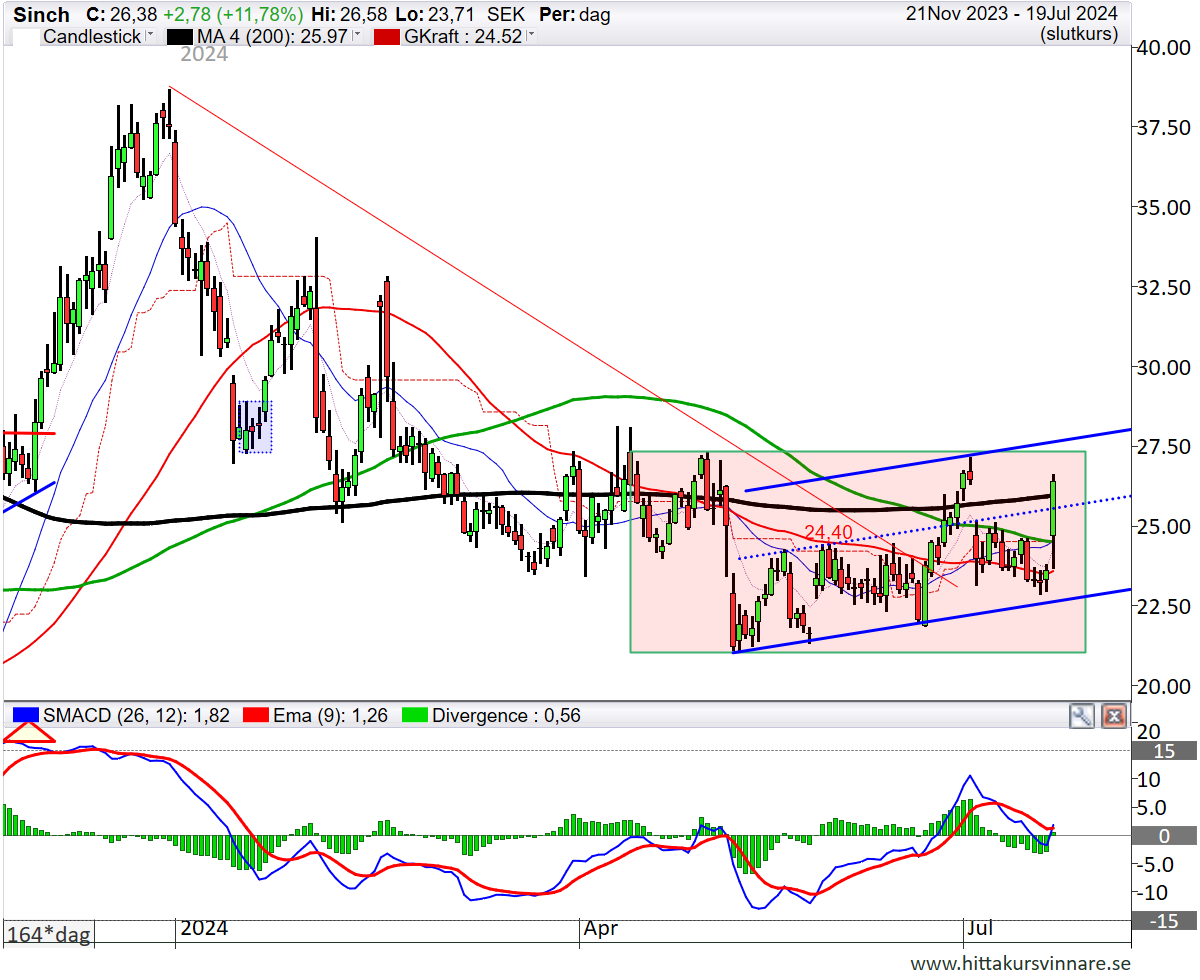Open the SMACD indicator settings wrench icon
Screen dimensions: 1200x980
[1081, 715]
